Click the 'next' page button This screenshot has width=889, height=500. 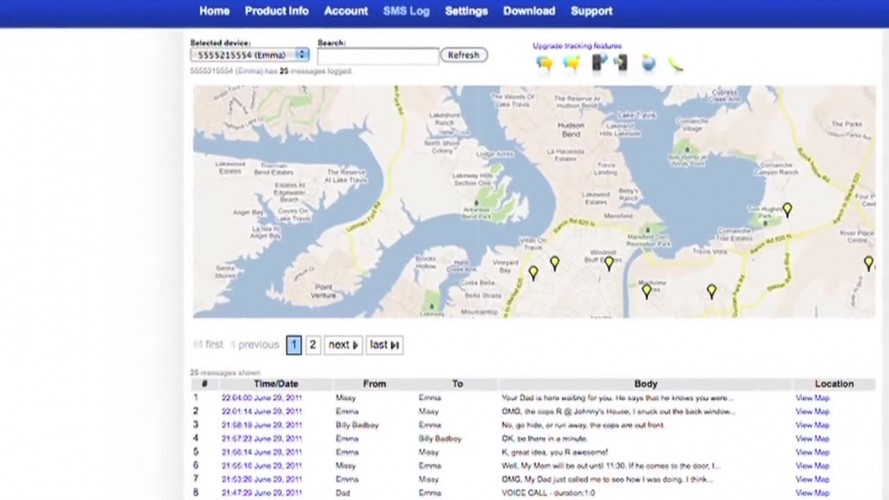343,345
